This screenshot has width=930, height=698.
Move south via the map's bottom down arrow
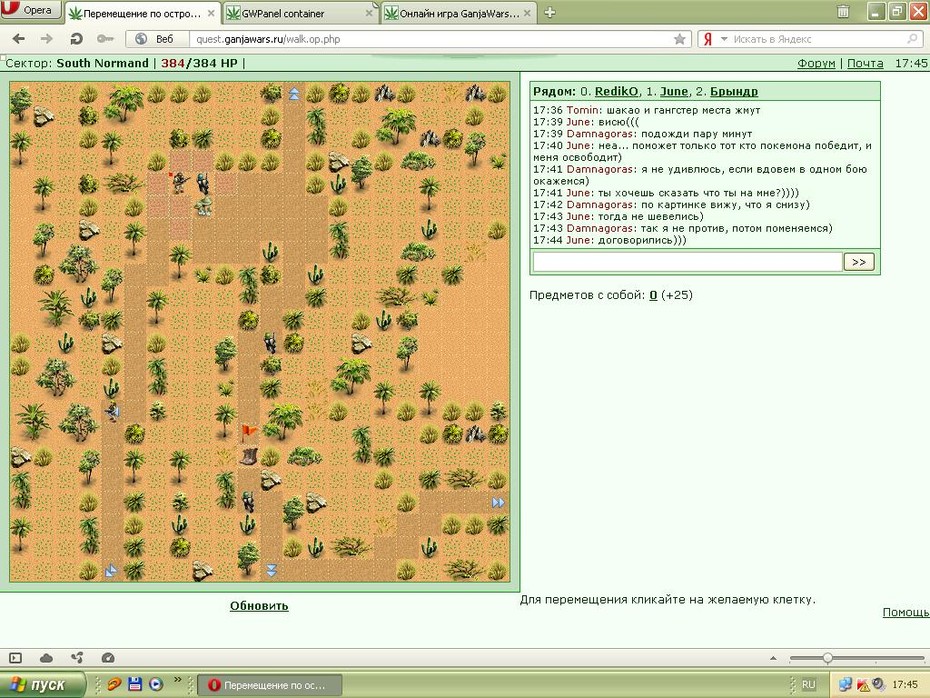[272, 570]
